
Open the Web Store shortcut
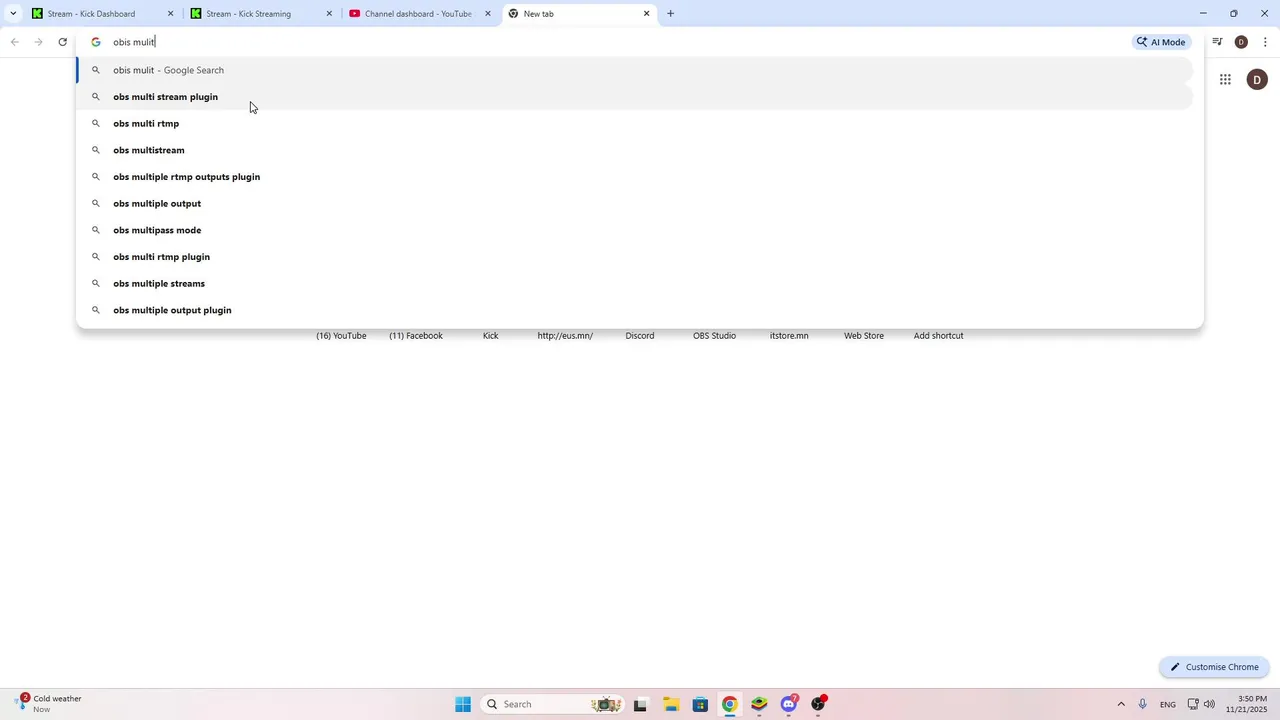(864, 336)
